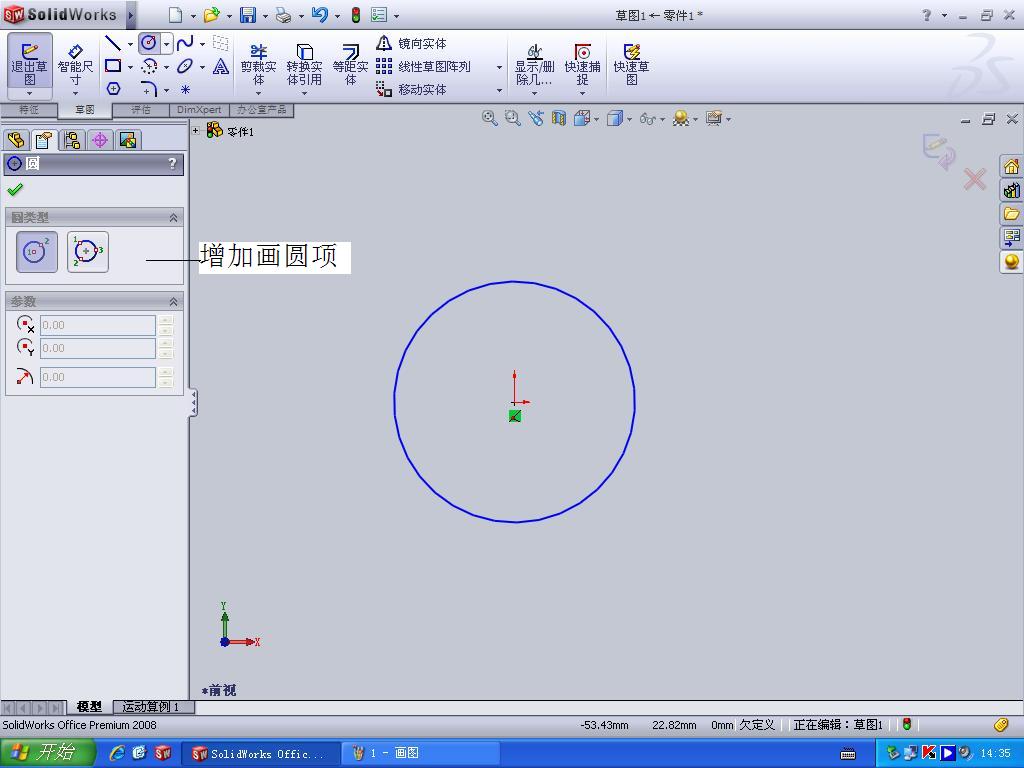The height and width of the screenshot is (768, 1024).
Task: Switch to the 办公室产品 tab
Action: [x=261, y=110]
